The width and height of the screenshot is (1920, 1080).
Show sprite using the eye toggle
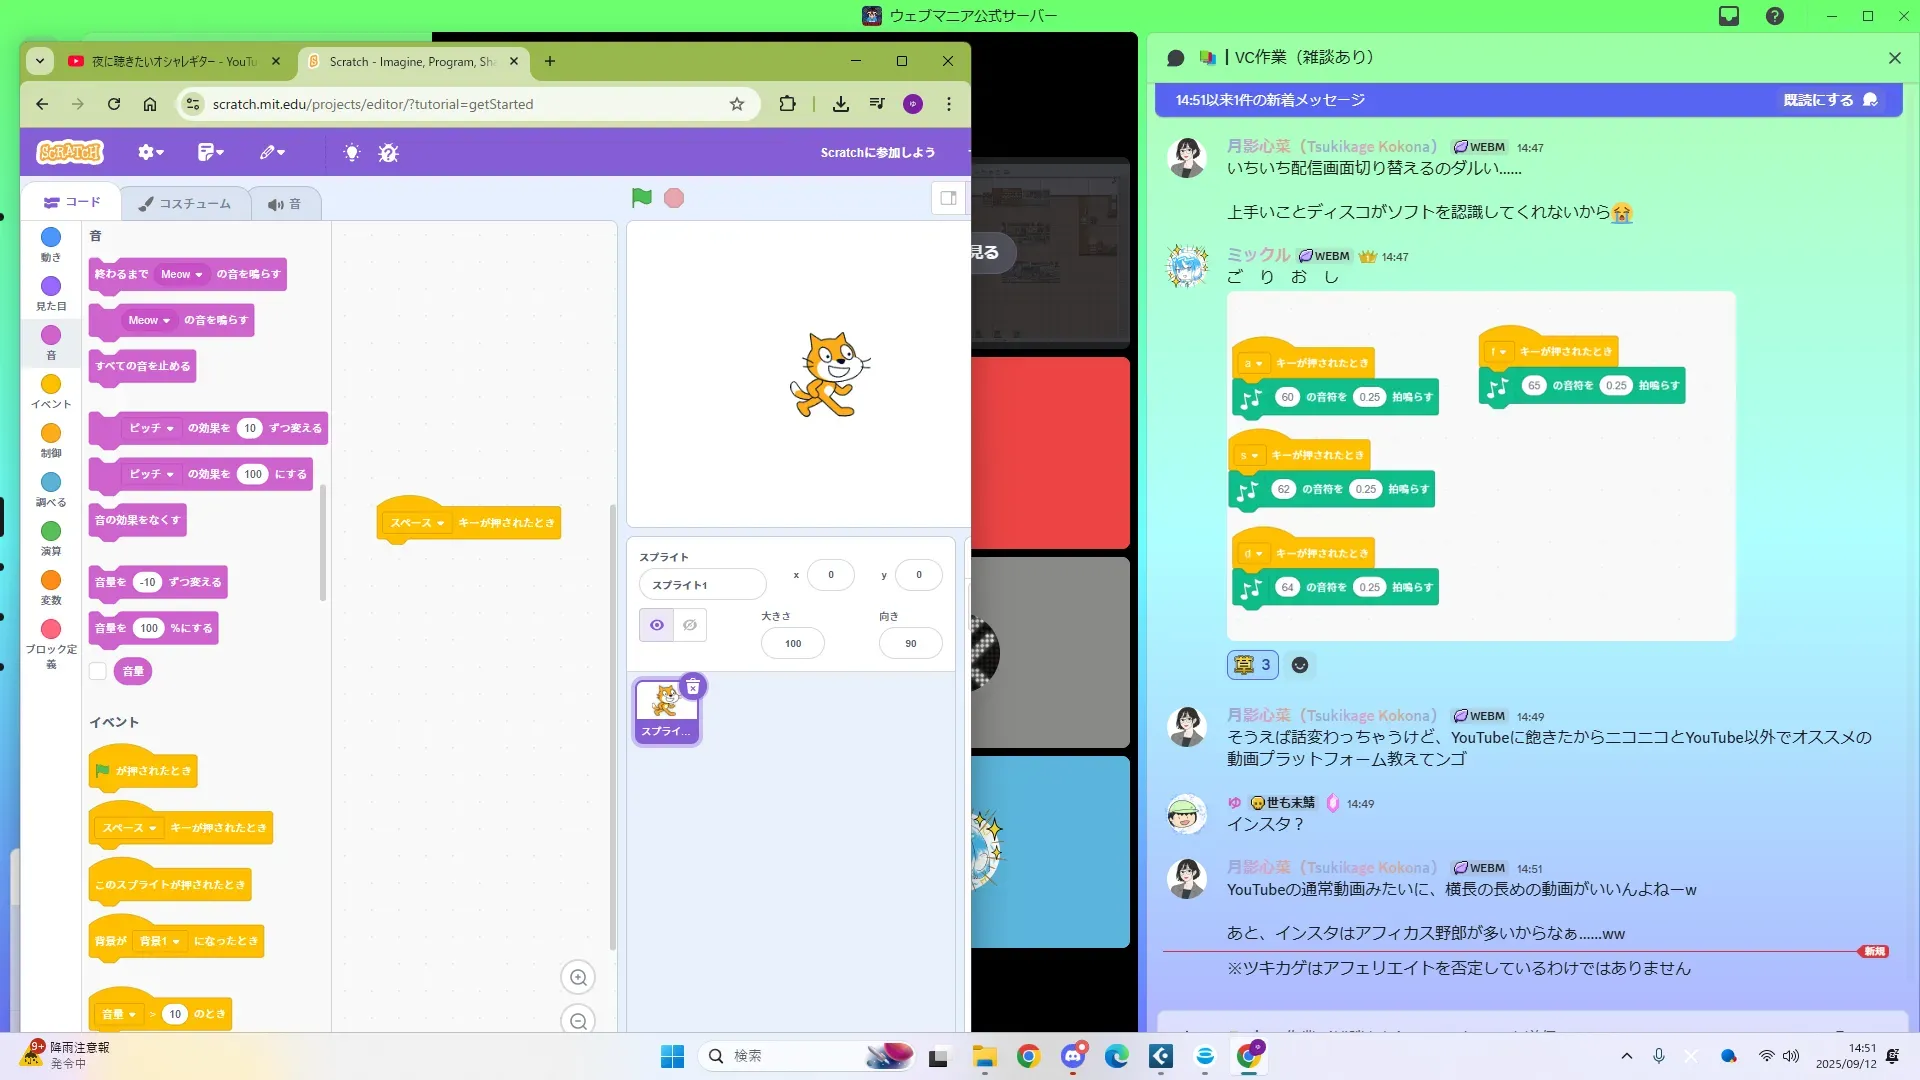(656, 625)
